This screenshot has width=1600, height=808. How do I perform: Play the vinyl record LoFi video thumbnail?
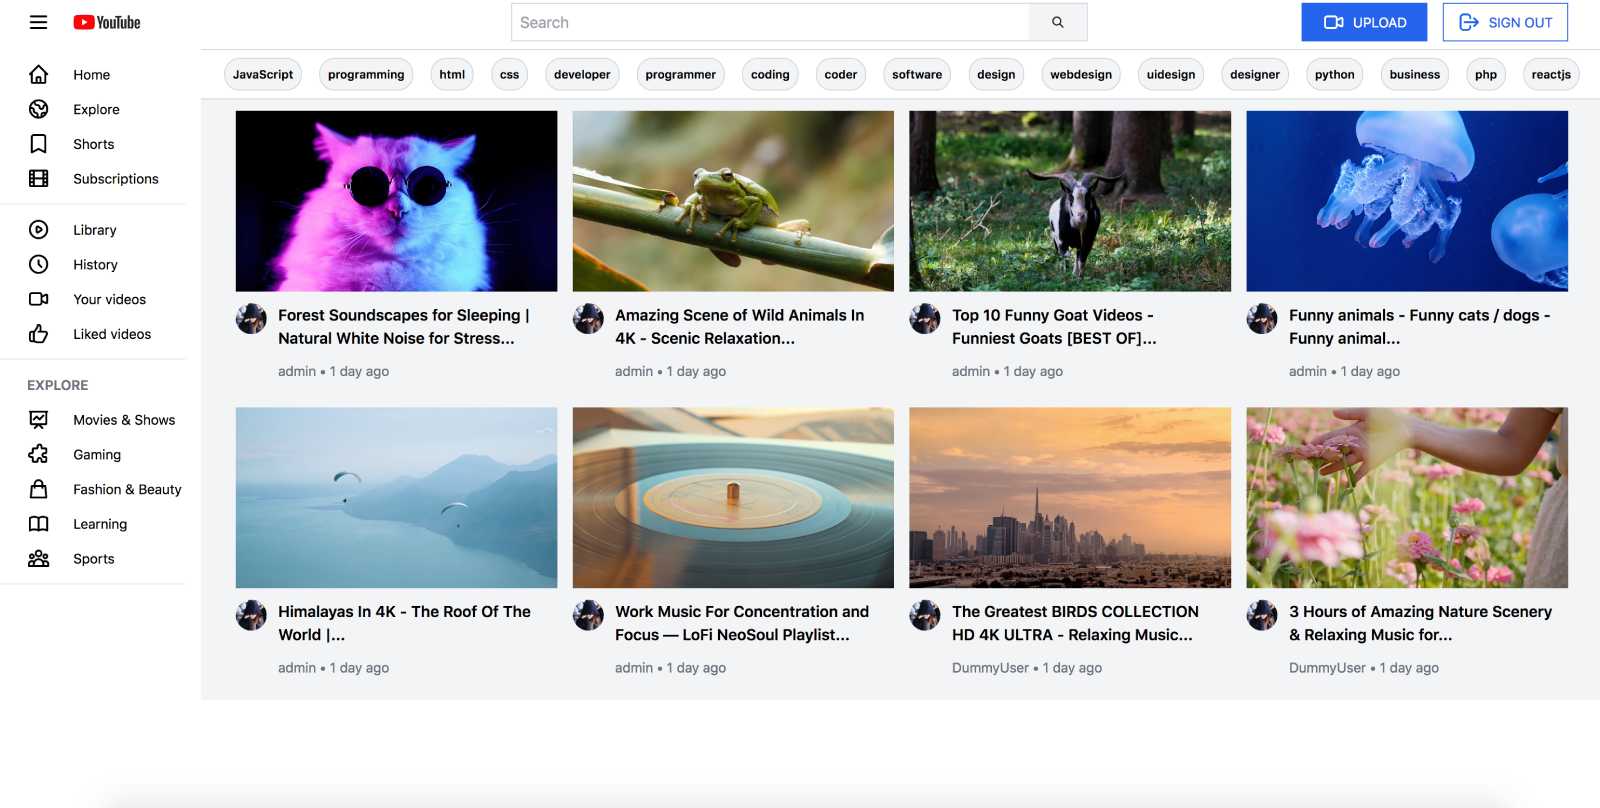point(733,497)
